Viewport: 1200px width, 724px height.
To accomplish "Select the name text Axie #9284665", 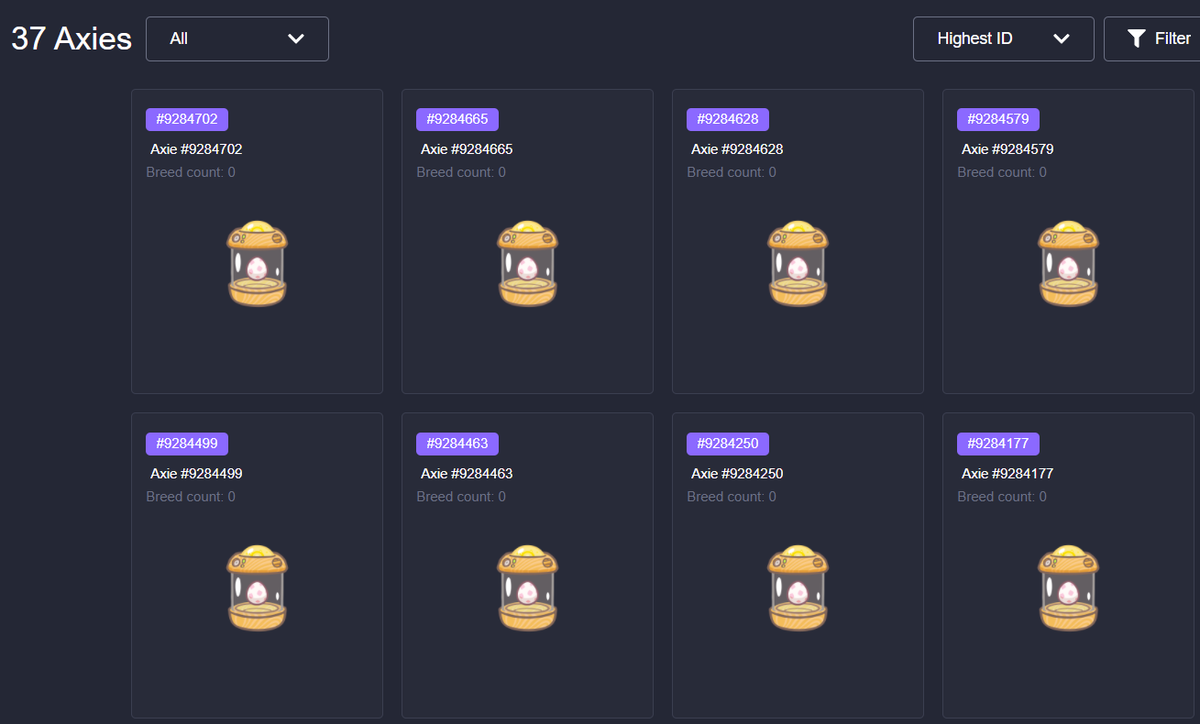I will [x=467, y=149].
